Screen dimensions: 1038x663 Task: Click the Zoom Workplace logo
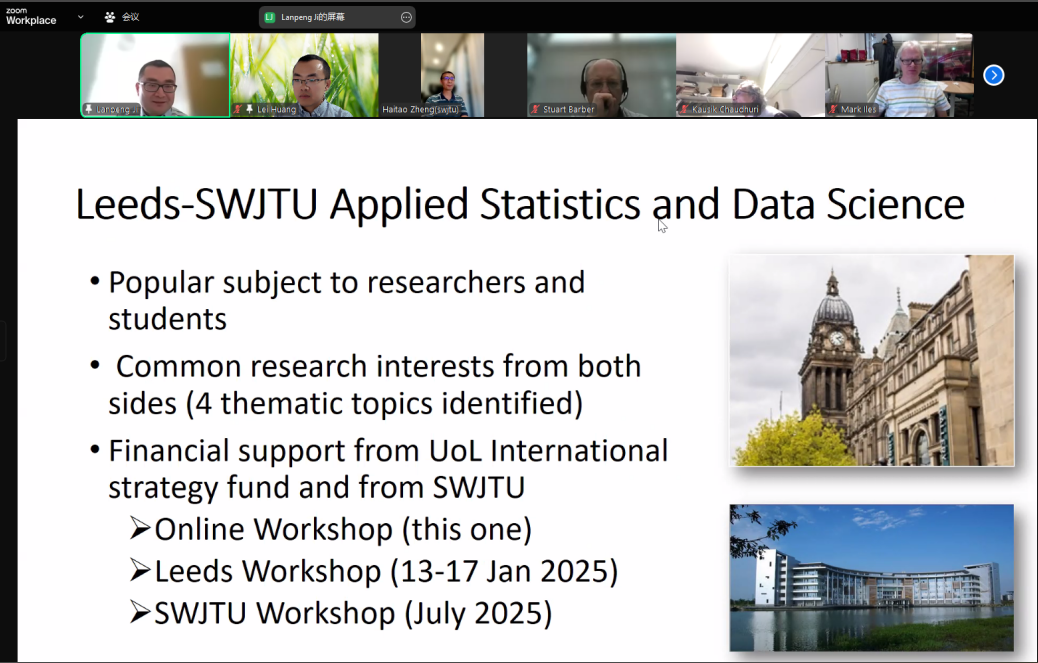point(31,16)
